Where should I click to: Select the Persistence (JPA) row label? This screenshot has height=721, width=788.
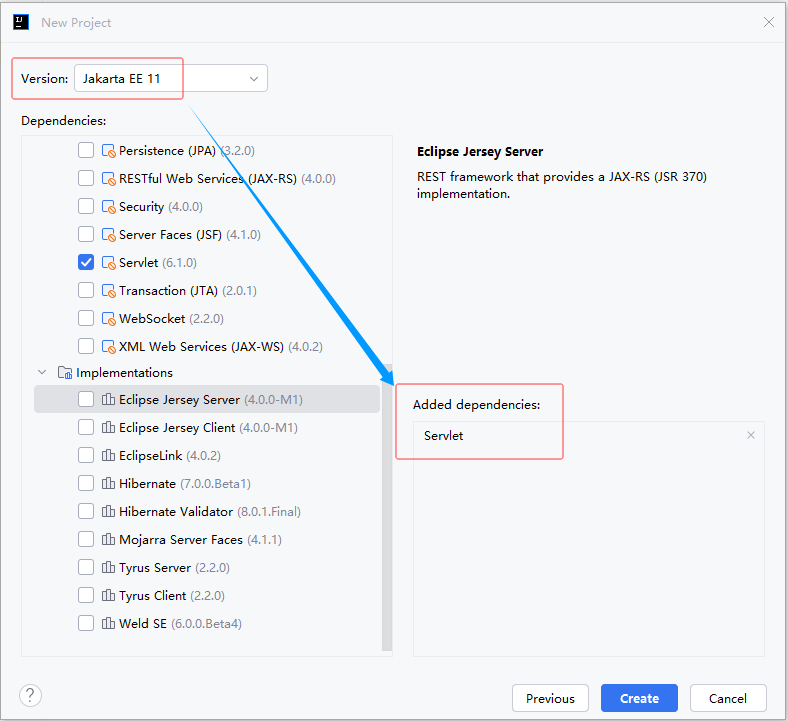(167, 151)
